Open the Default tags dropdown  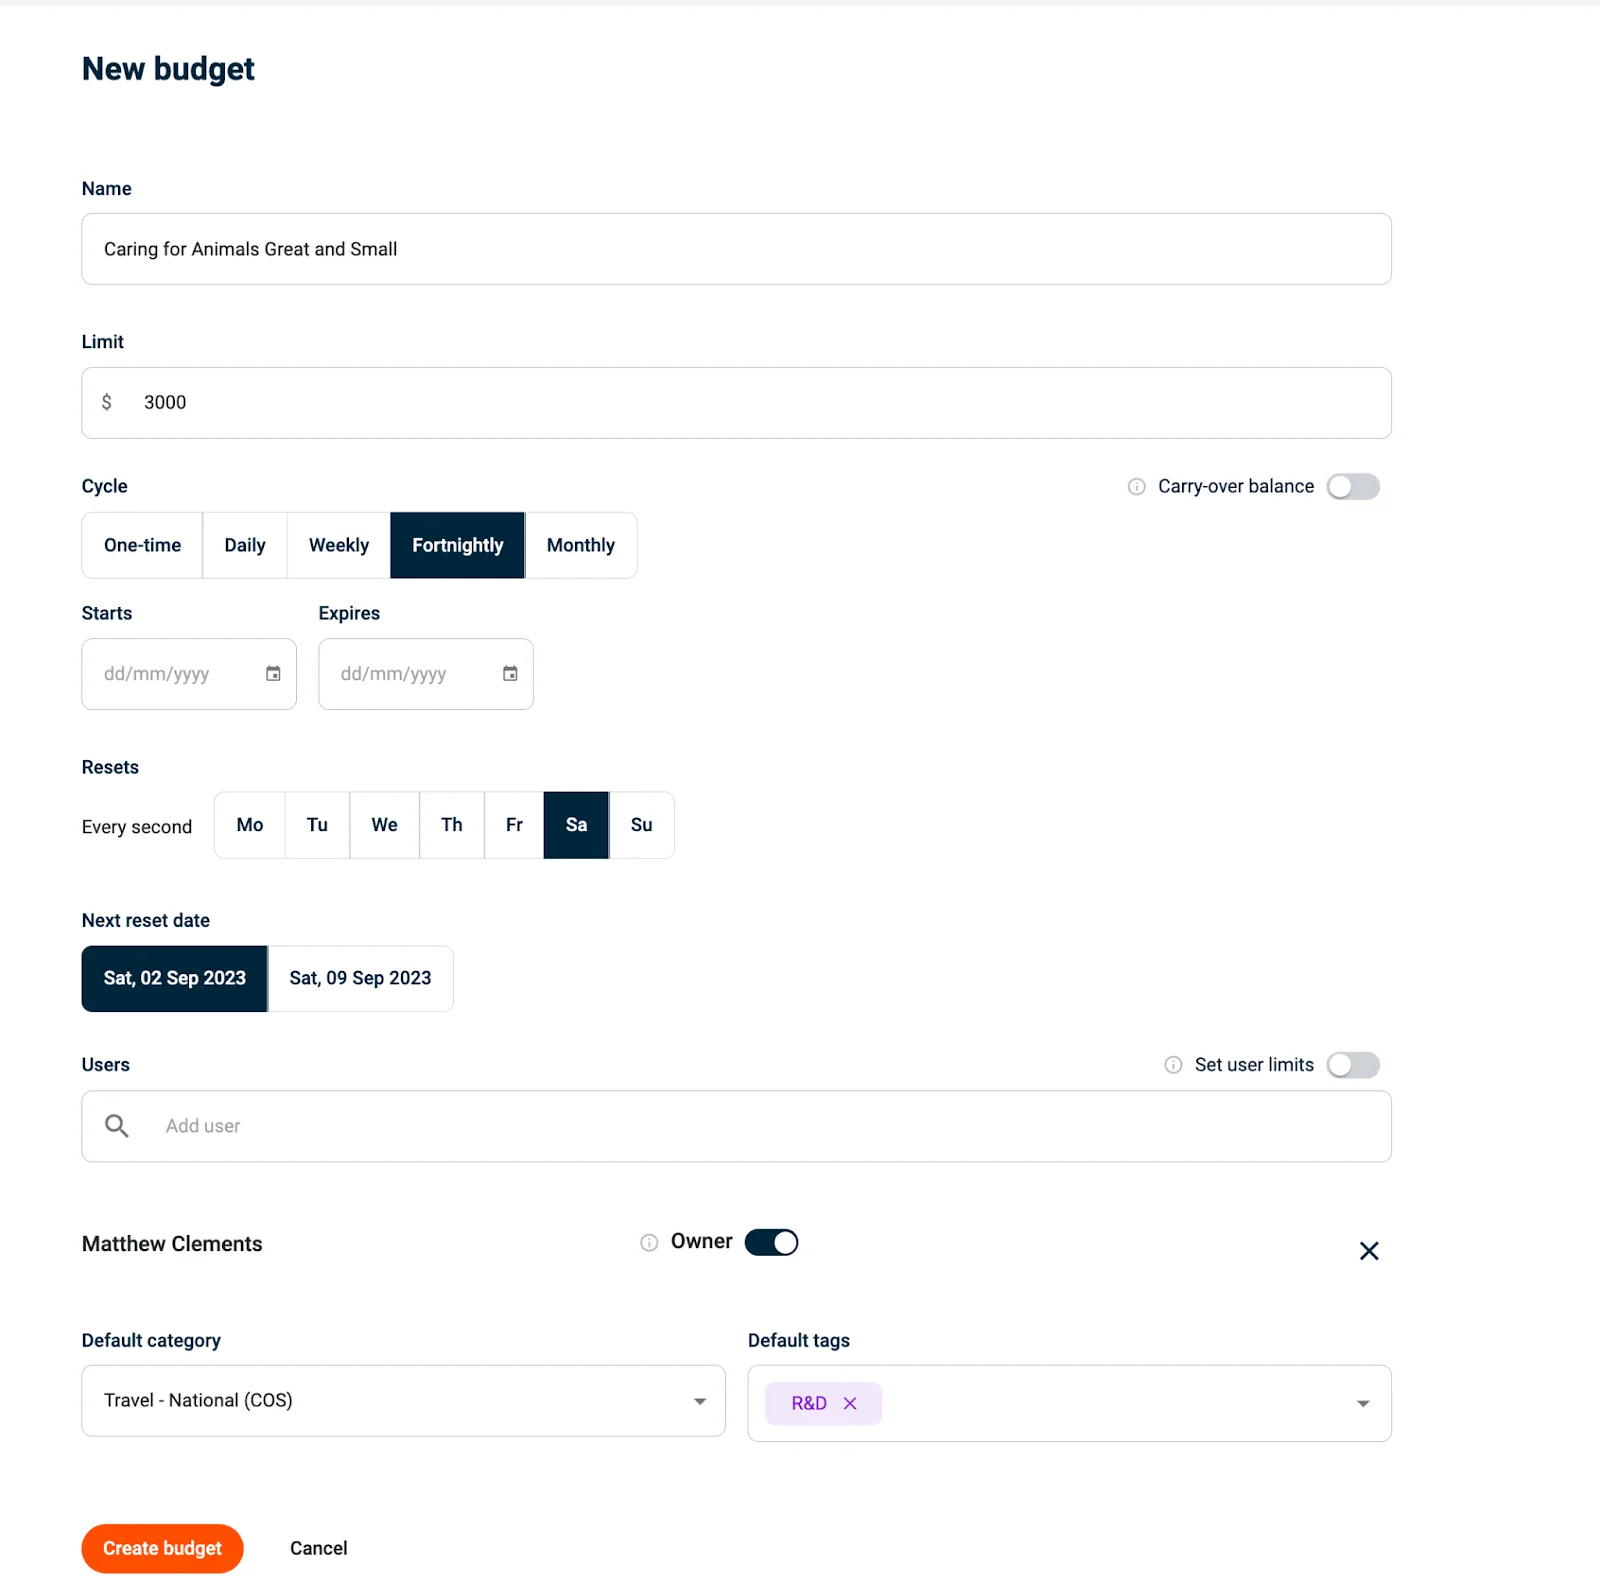pyautogui.click(x=1362, y=1403)
